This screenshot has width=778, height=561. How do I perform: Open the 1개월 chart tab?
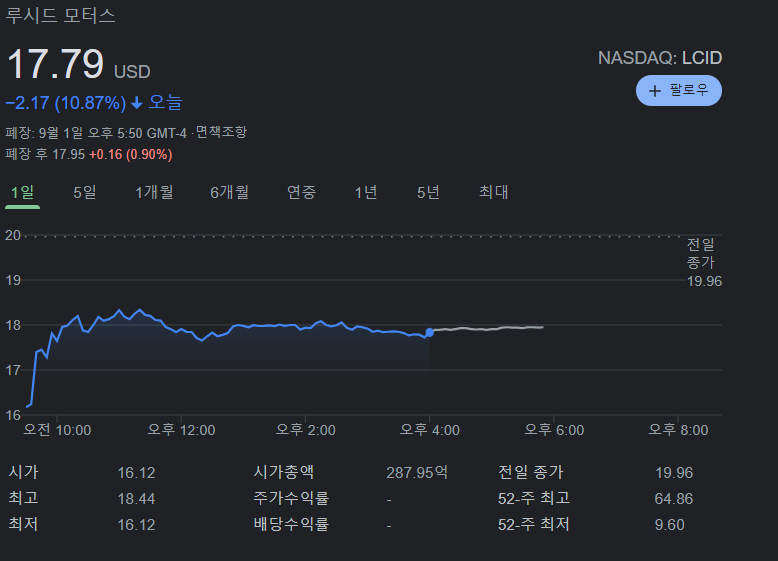[154, 192]
